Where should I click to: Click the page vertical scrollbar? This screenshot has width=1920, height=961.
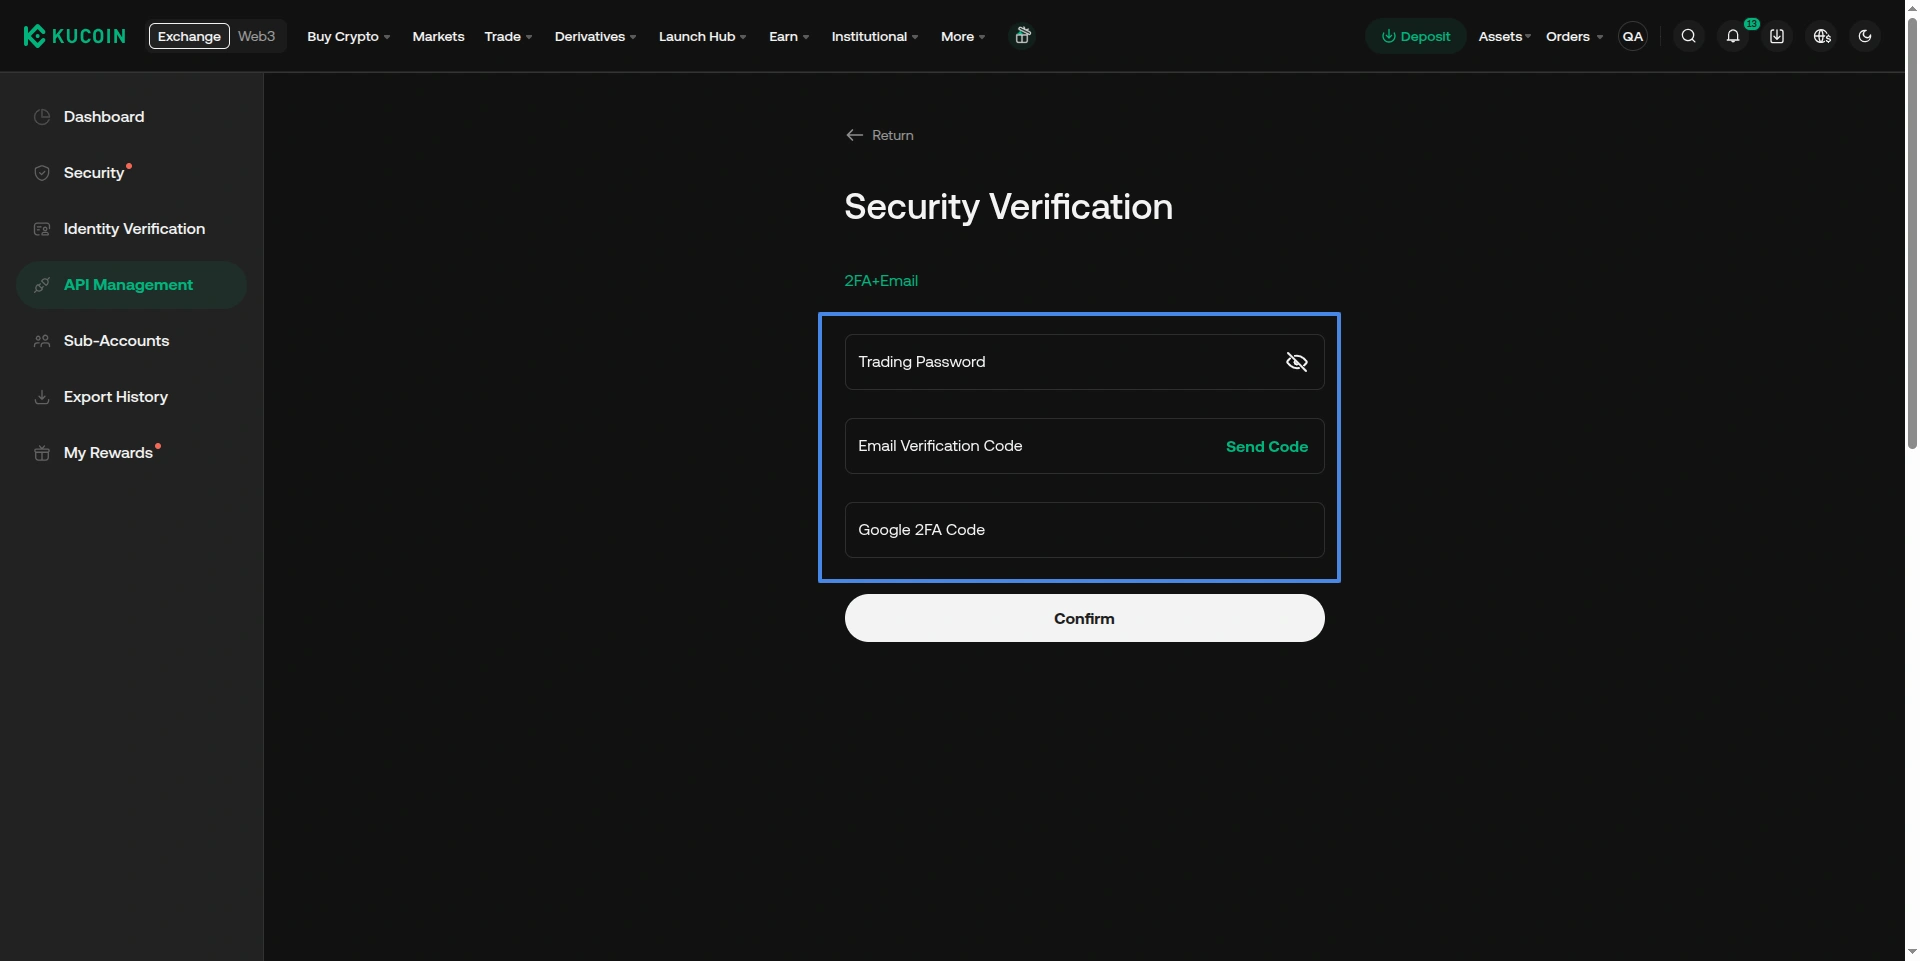pyautogui.click(x=1912, y=235)
